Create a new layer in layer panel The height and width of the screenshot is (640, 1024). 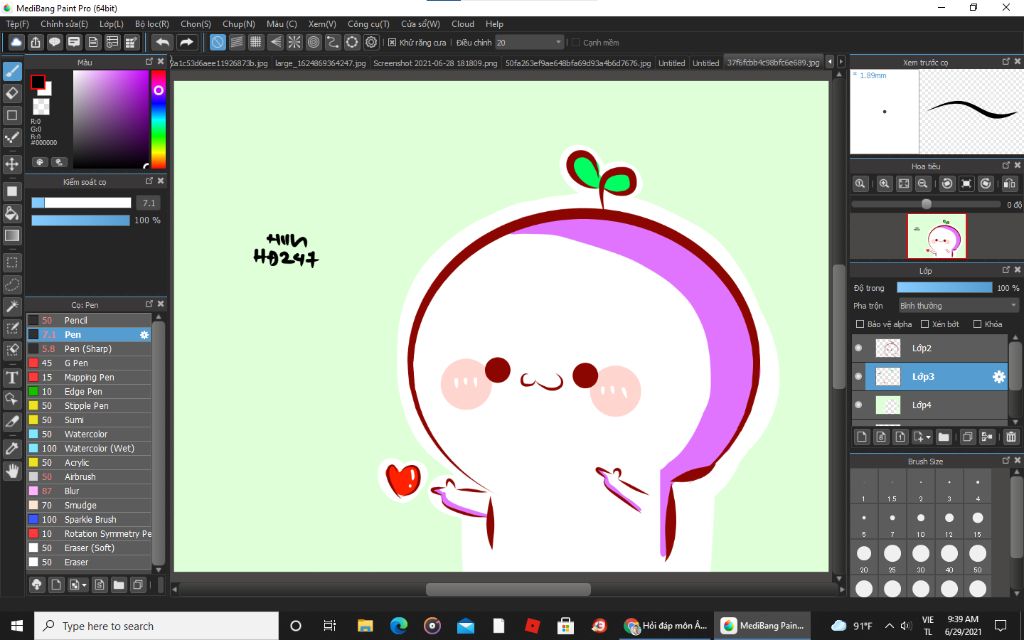pyautogui.click(x=862, y=437)
